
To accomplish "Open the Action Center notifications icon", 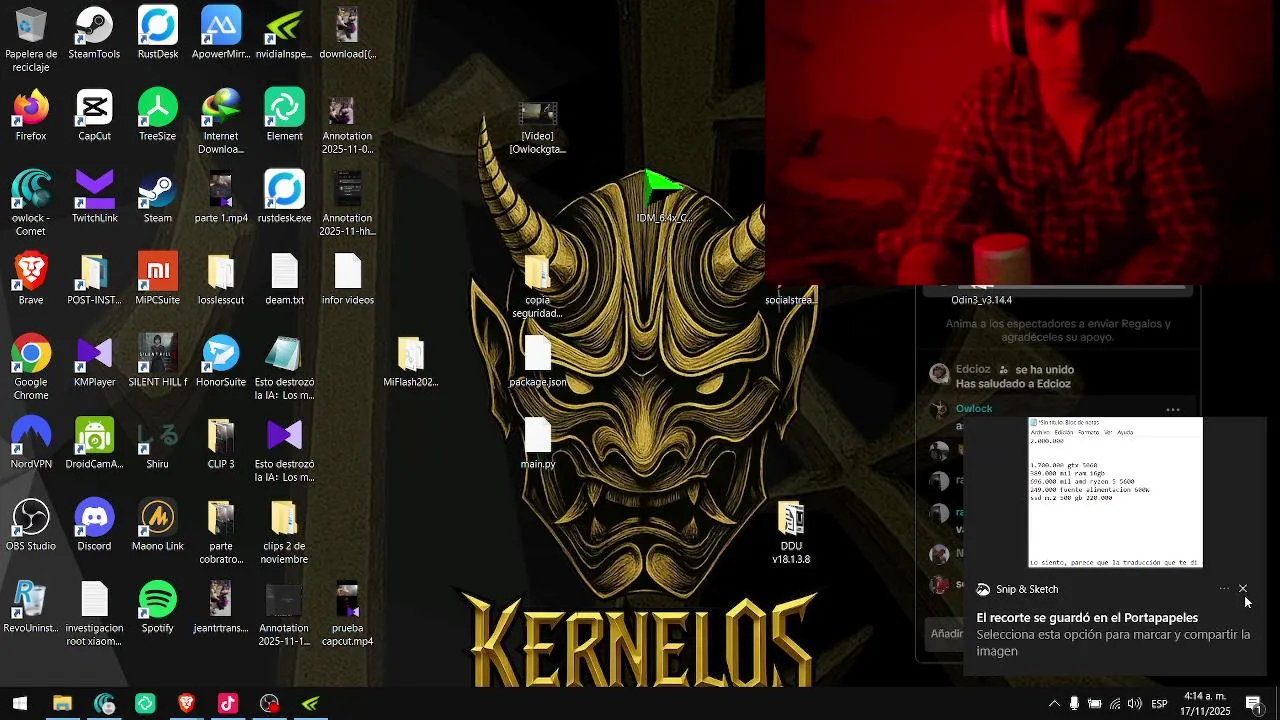I will 1254,704.
